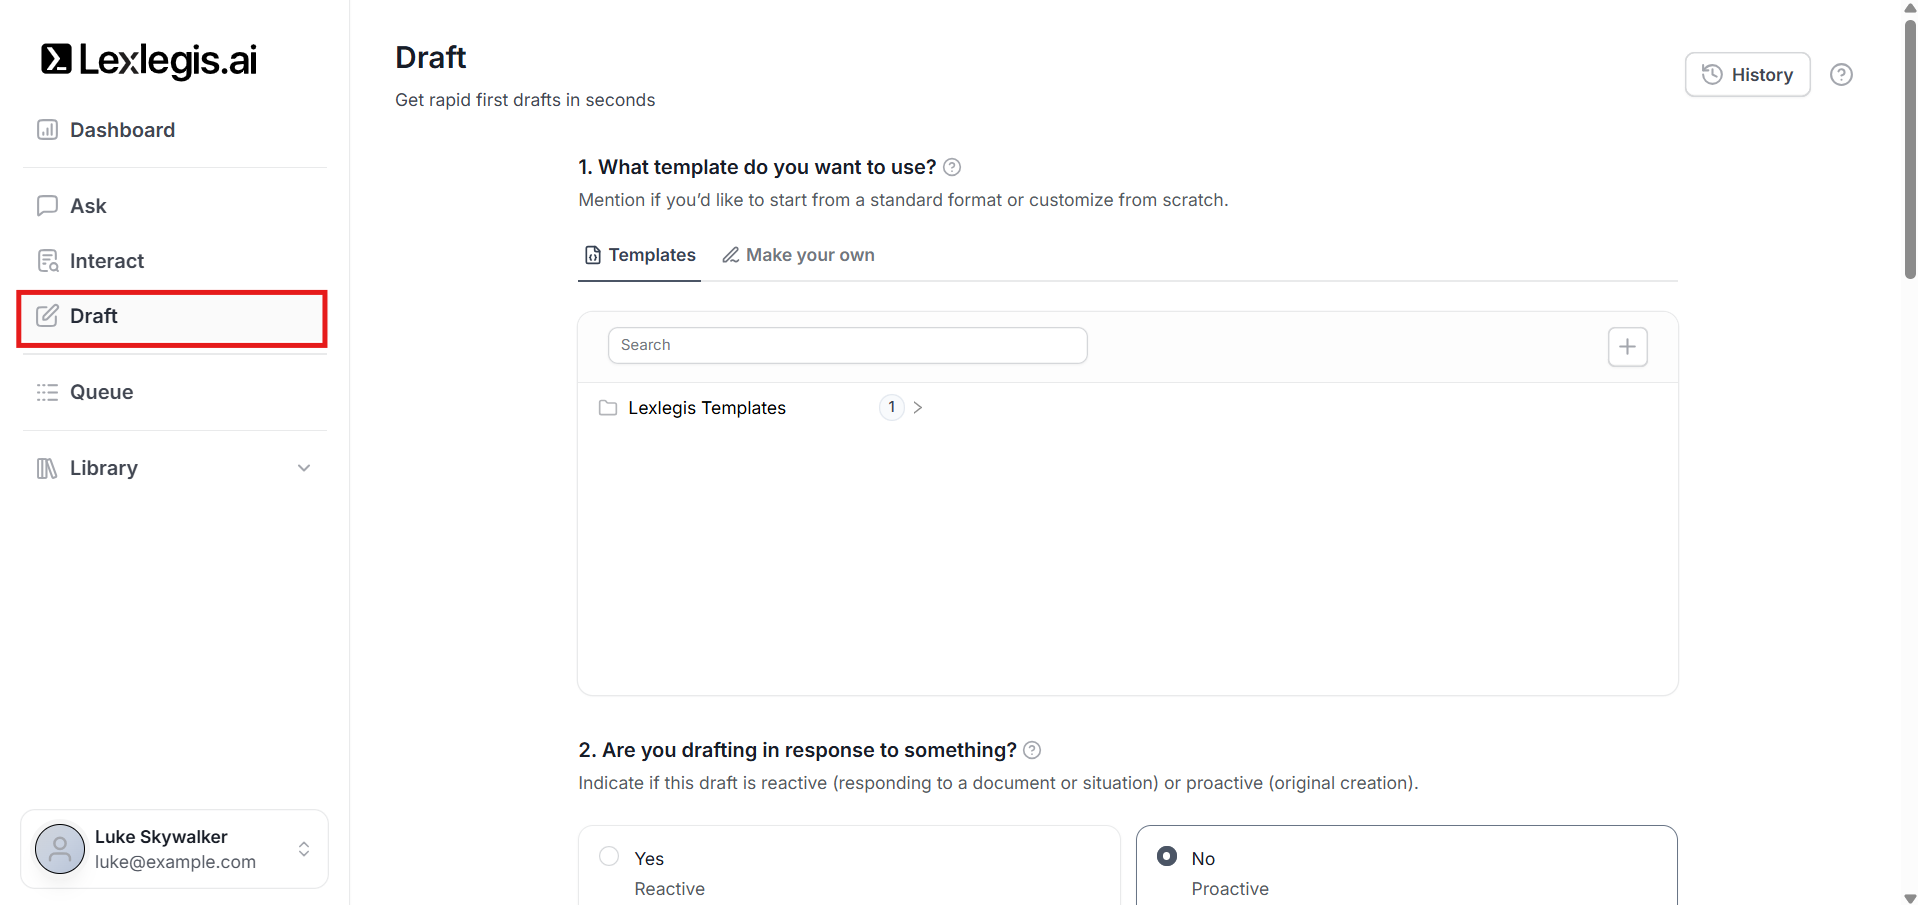Switch to the Make your own tab
This screenshot has width=1918, height=905.
798,255
